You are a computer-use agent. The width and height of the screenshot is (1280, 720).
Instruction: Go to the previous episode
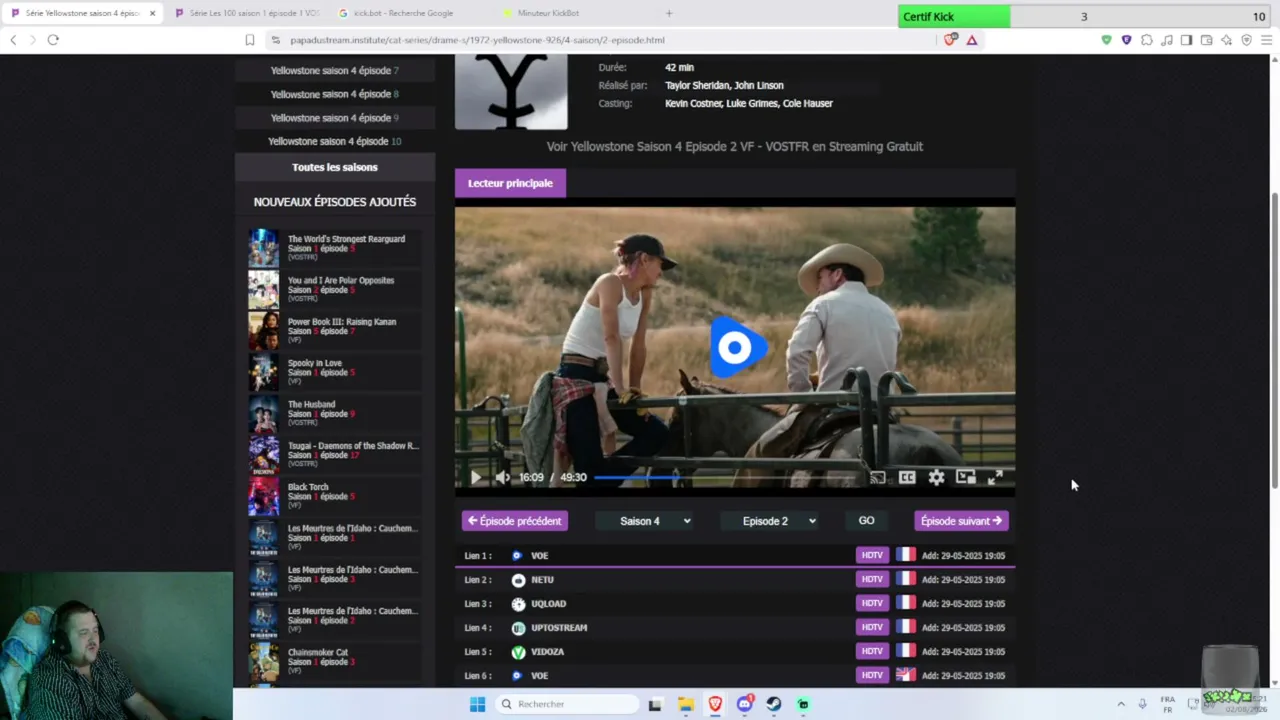click(x=515, y=521)
